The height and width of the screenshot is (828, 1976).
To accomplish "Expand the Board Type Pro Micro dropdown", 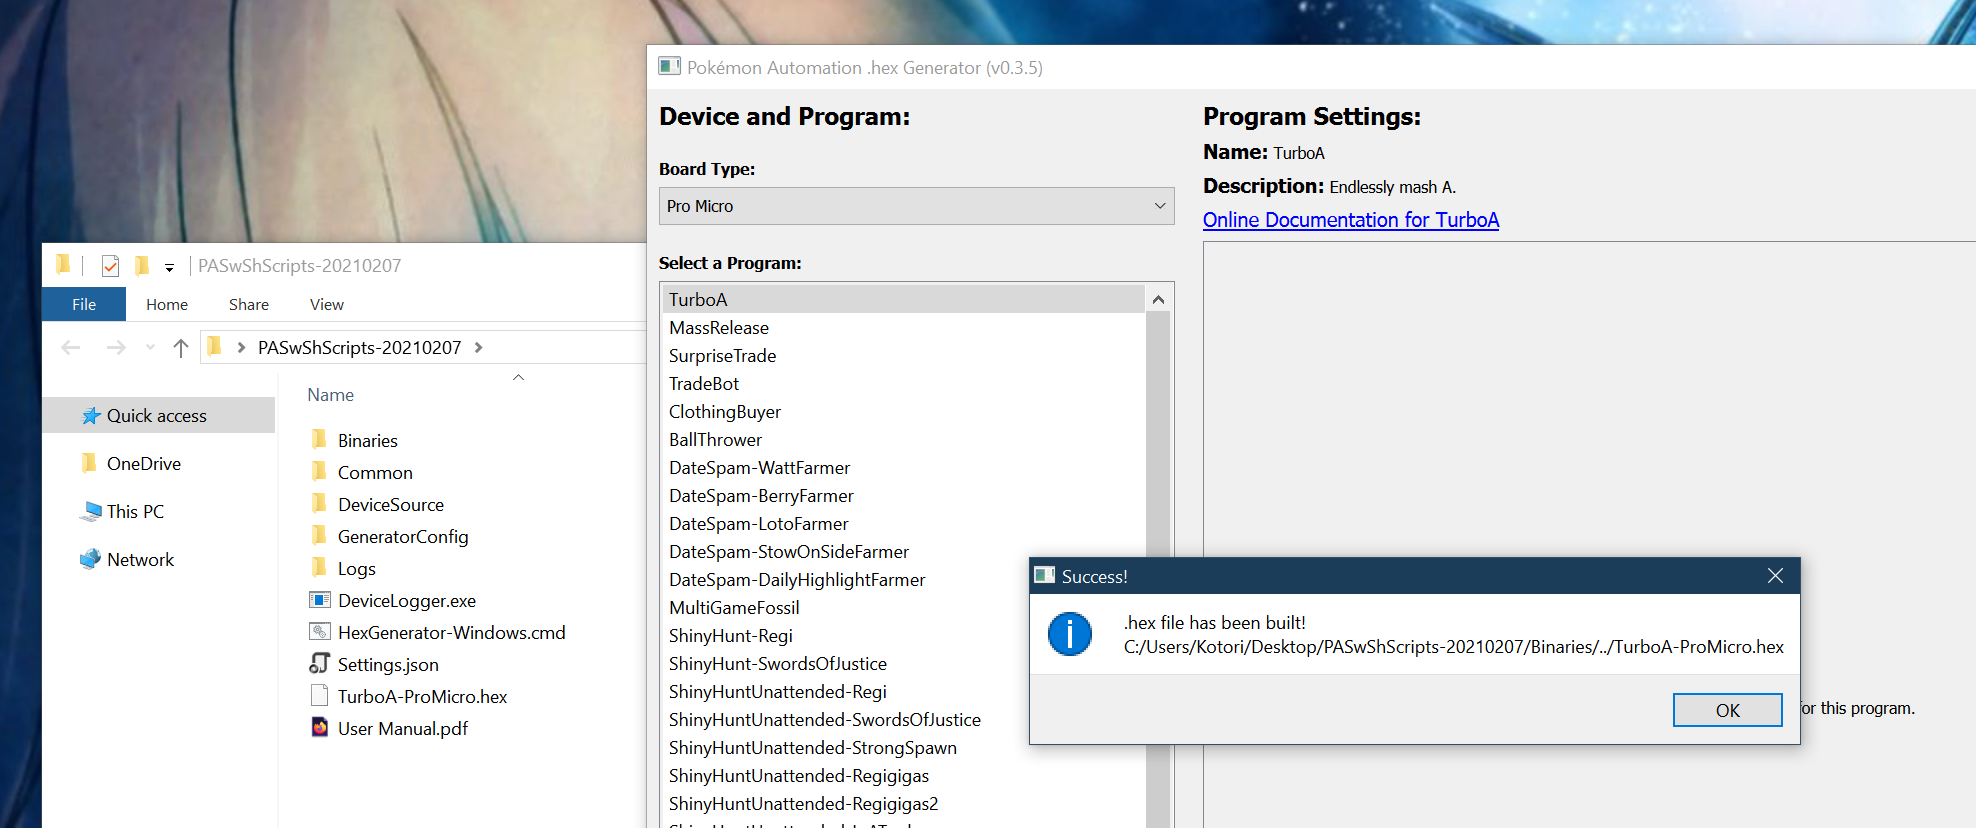I will tap(916, 206).
